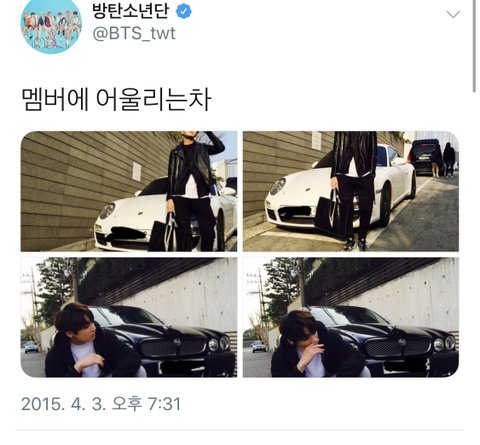480x445 pixels.
Task: Click the vertical scrollbar thumb
Action: click(474, 45)
